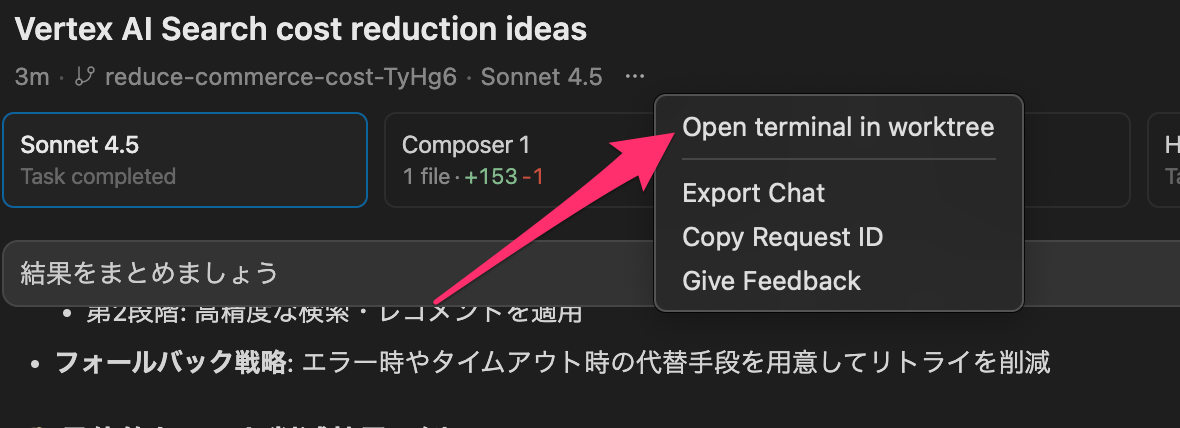Click the reduce-commerce-cost-TyHg6 branch name
1180x428 pixels.
click(280, 77)
